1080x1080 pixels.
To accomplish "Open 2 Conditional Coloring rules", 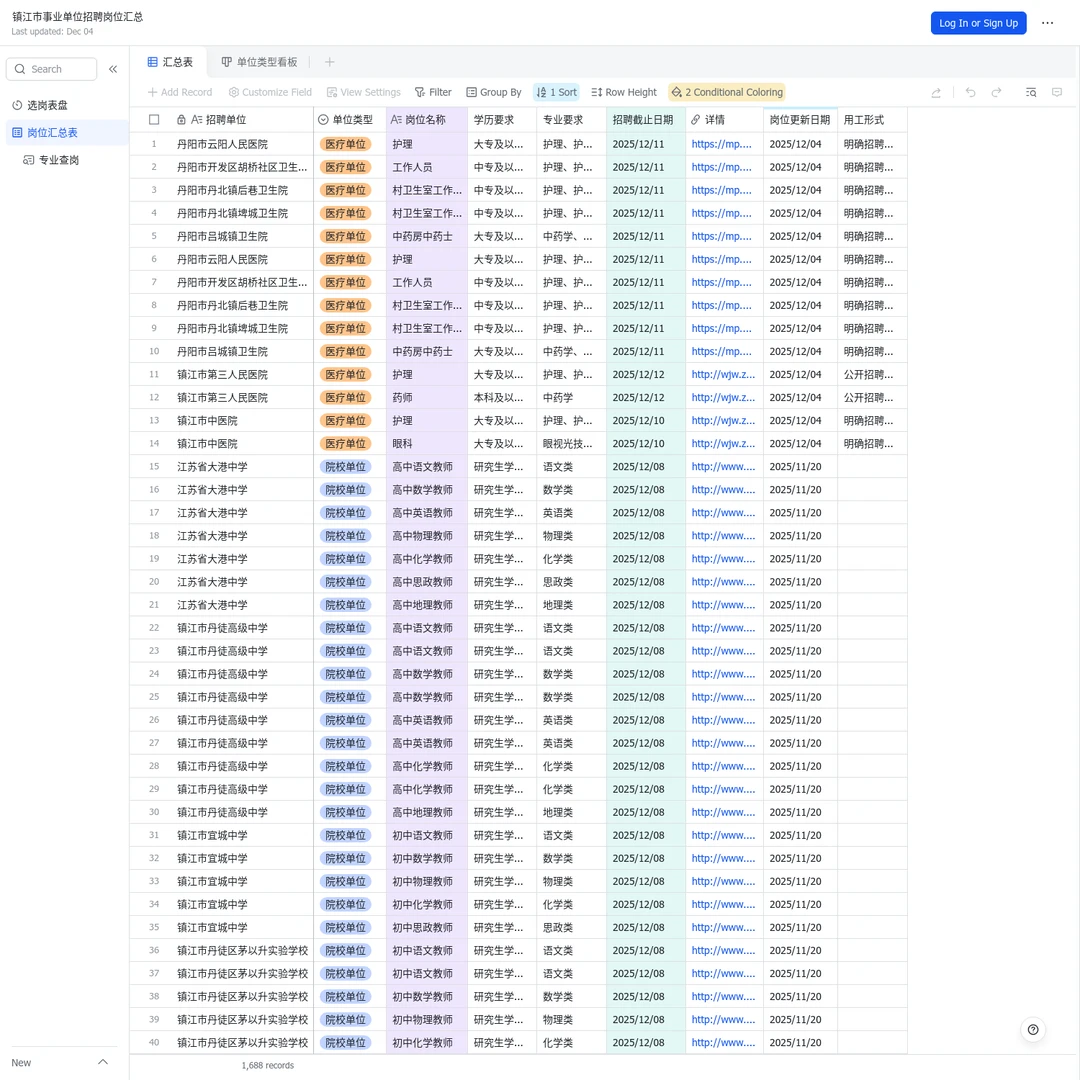I will point(727,92).
